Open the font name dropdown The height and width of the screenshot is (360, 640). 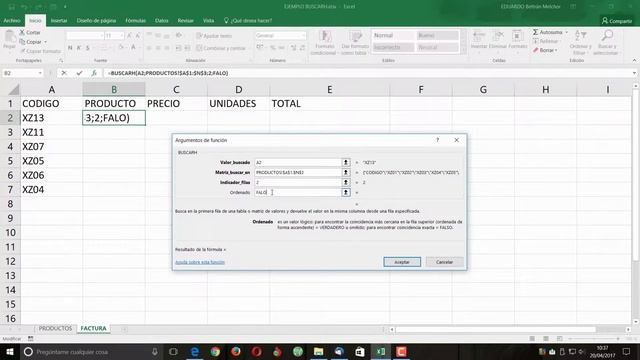102,36
